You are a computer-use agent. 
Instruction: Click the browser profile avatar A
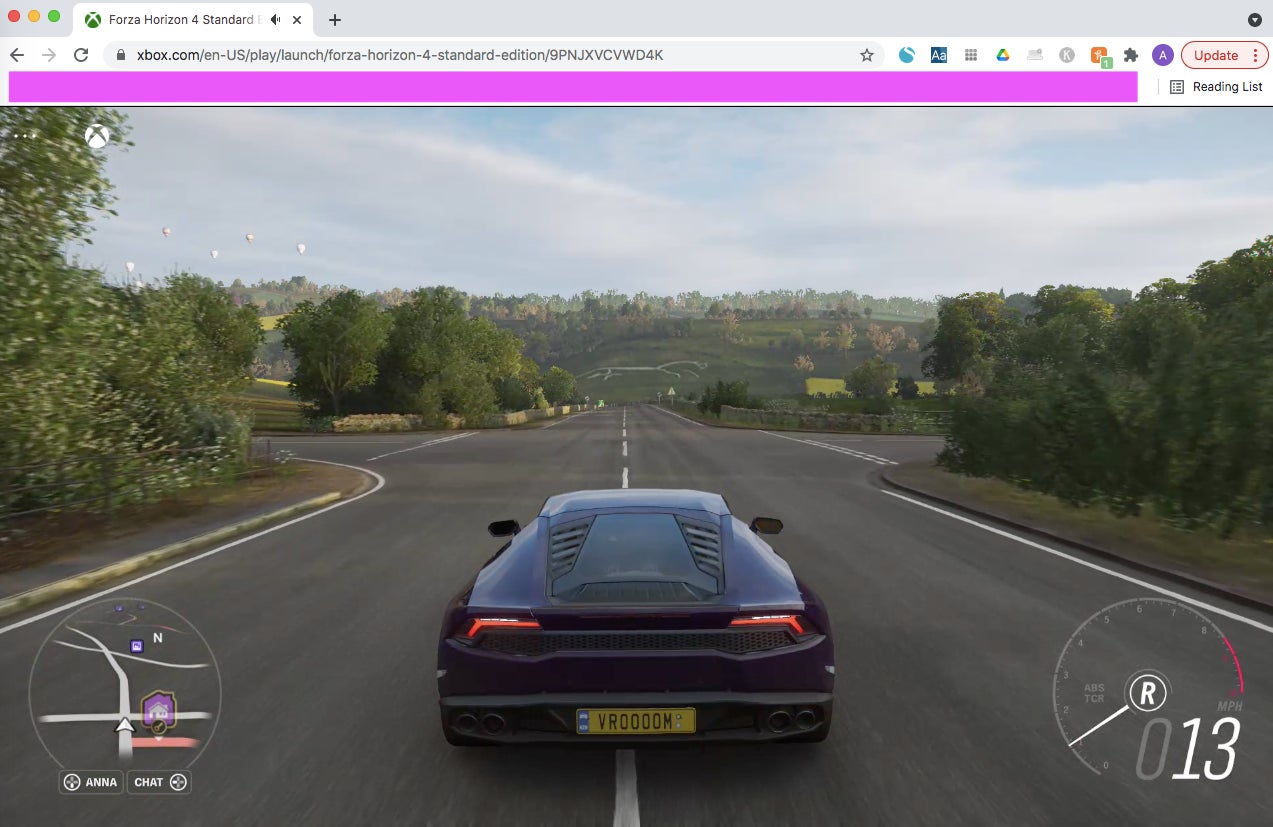click(x=1162, y=55)
